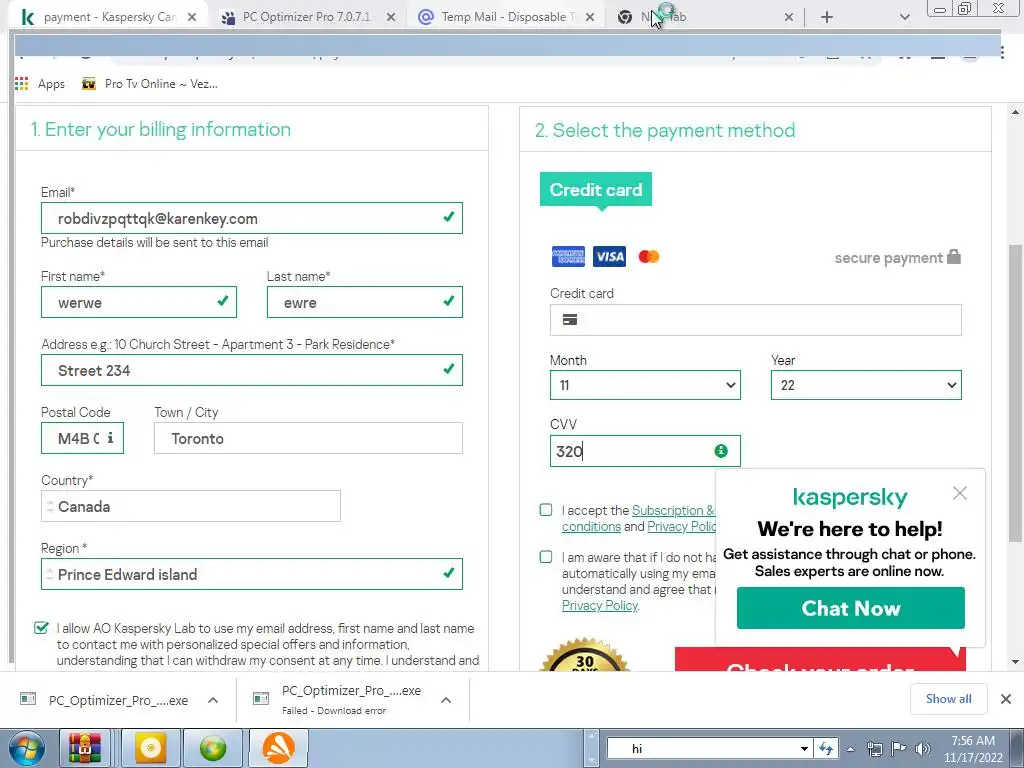Viewport: 1024px width, 768px height.
Task: Open the volume speaker tray icon
Action: pyautogui.click(x=923, y=749)
